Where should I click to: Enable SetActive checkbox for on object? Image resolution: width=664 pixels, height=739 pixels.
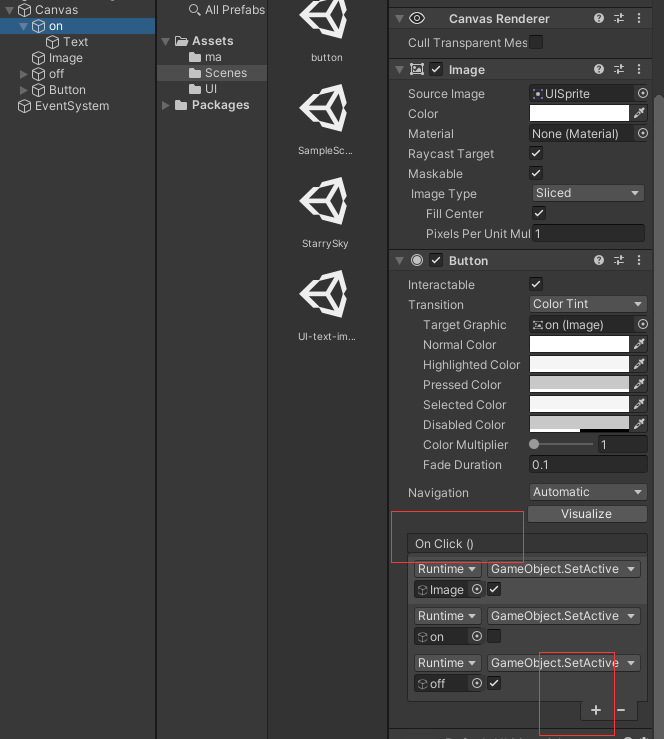494,636
